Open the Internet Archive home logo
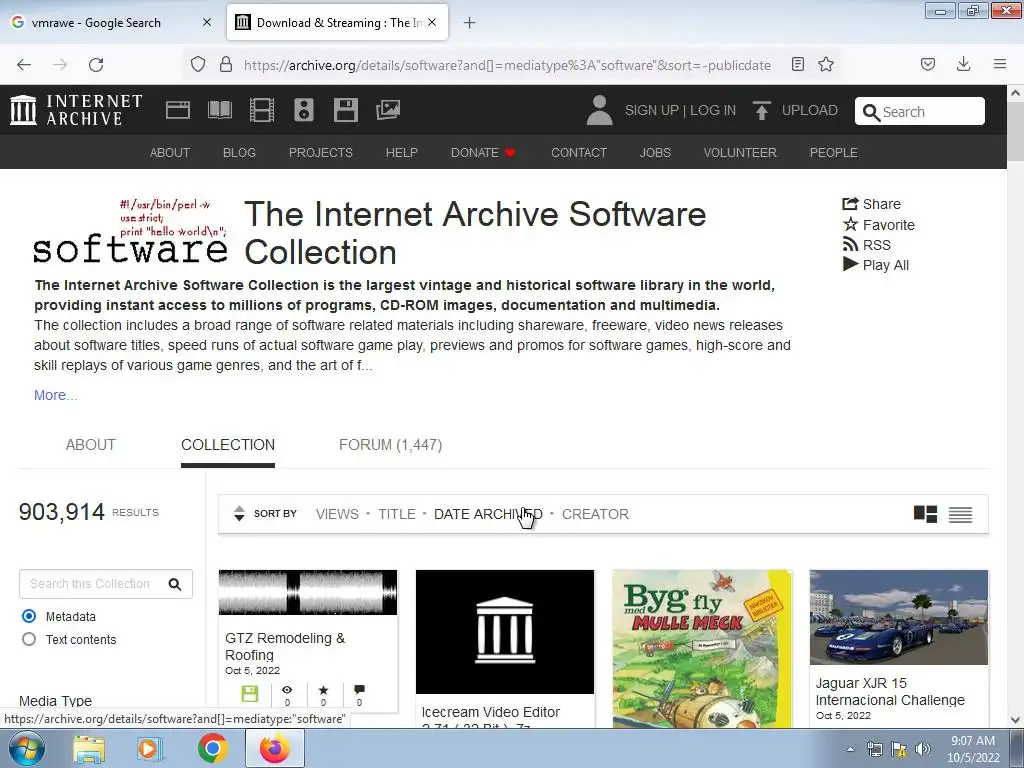Screen dimensions: 1024x768 click(76, 110)
